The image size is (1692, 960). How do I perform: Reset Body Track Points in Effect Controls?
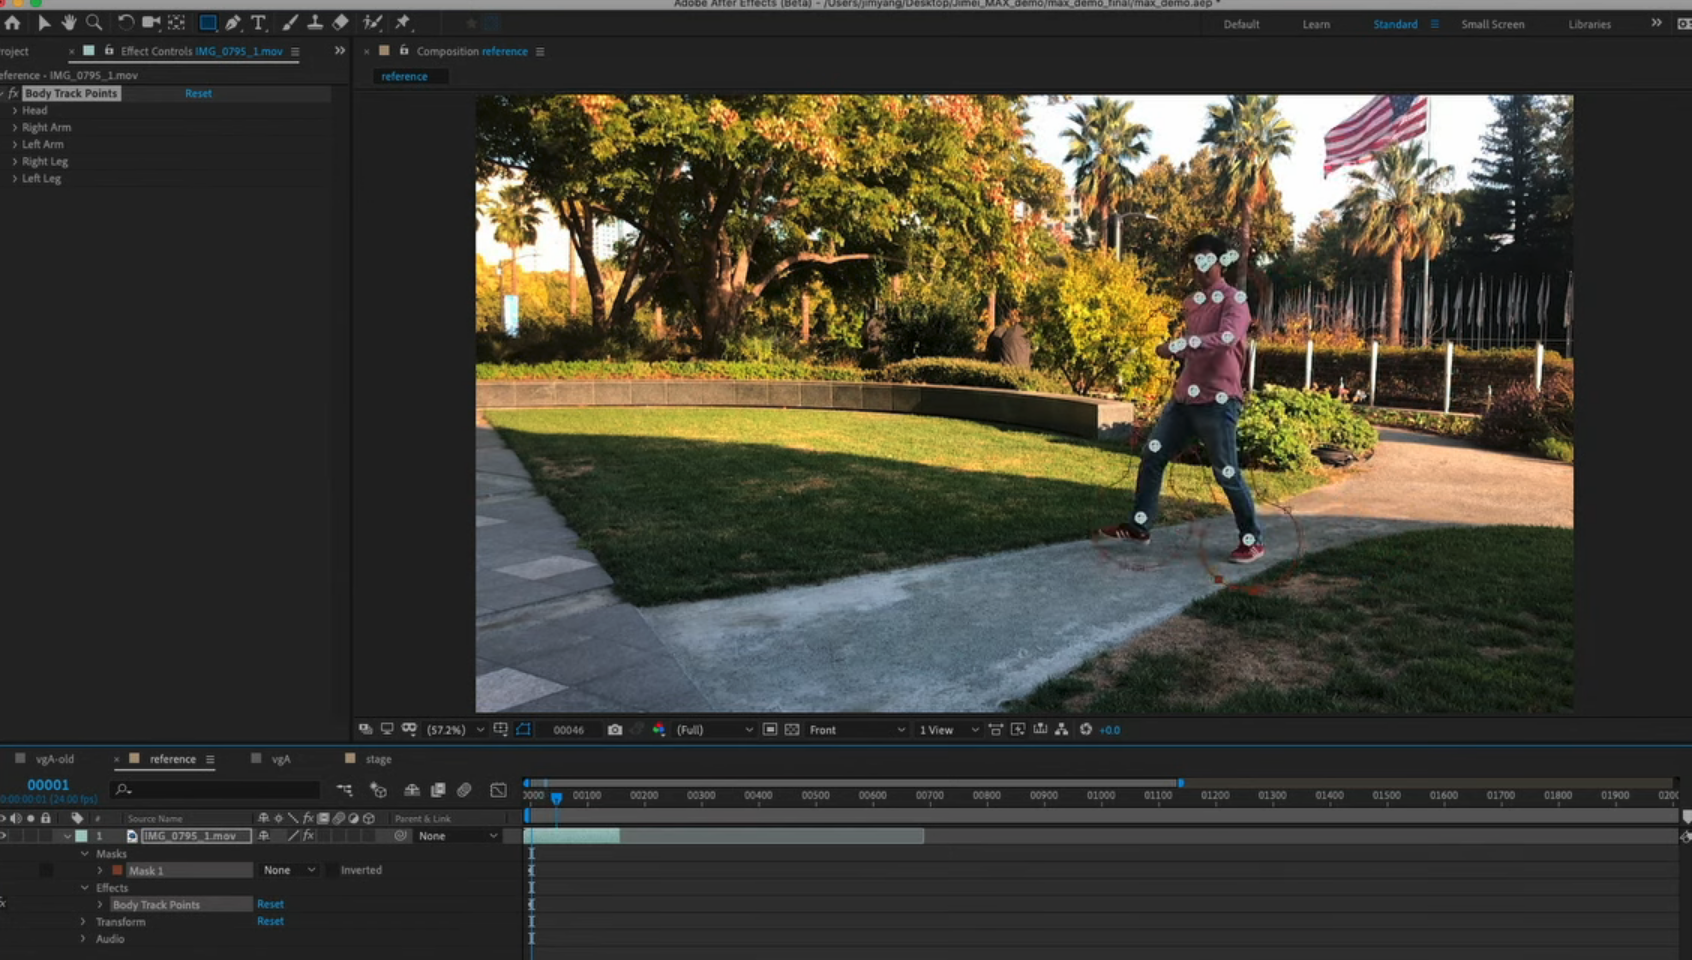[198, 93]
